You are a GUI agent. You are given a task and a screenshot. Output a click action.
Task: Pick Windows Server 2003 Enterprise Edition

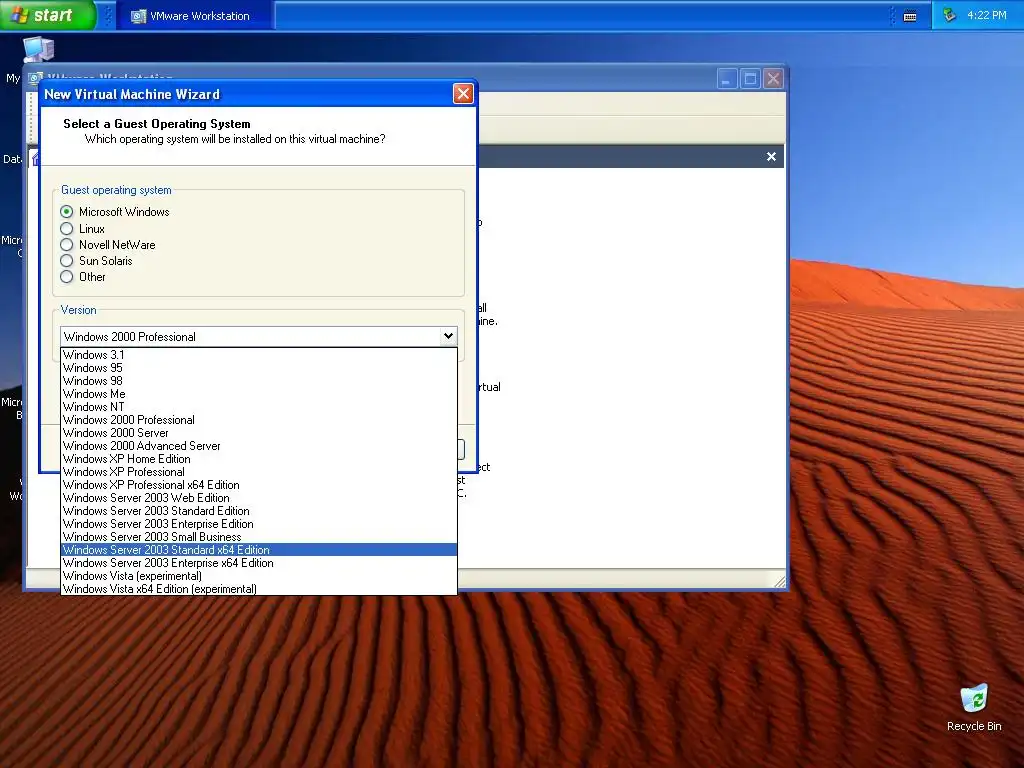[x=259, y=524]
